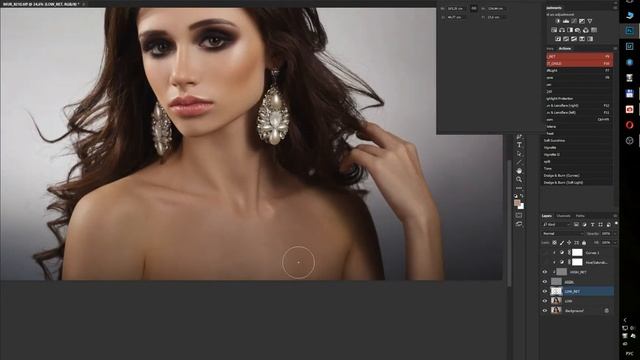Open Lightroom from the taskbar
The height and width of the screenshot is (360, 640).
coord(629,47)
